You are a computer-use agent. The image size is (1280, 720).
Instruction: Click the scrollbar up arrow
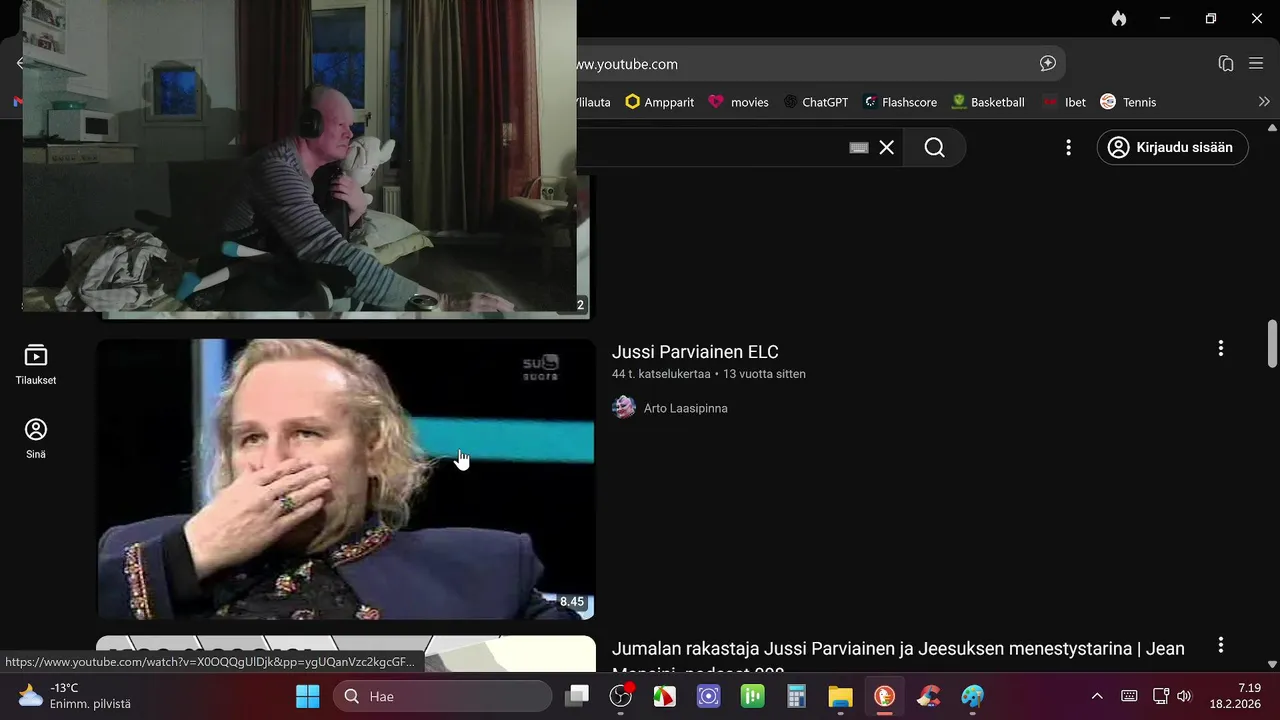coord(1272,128)
